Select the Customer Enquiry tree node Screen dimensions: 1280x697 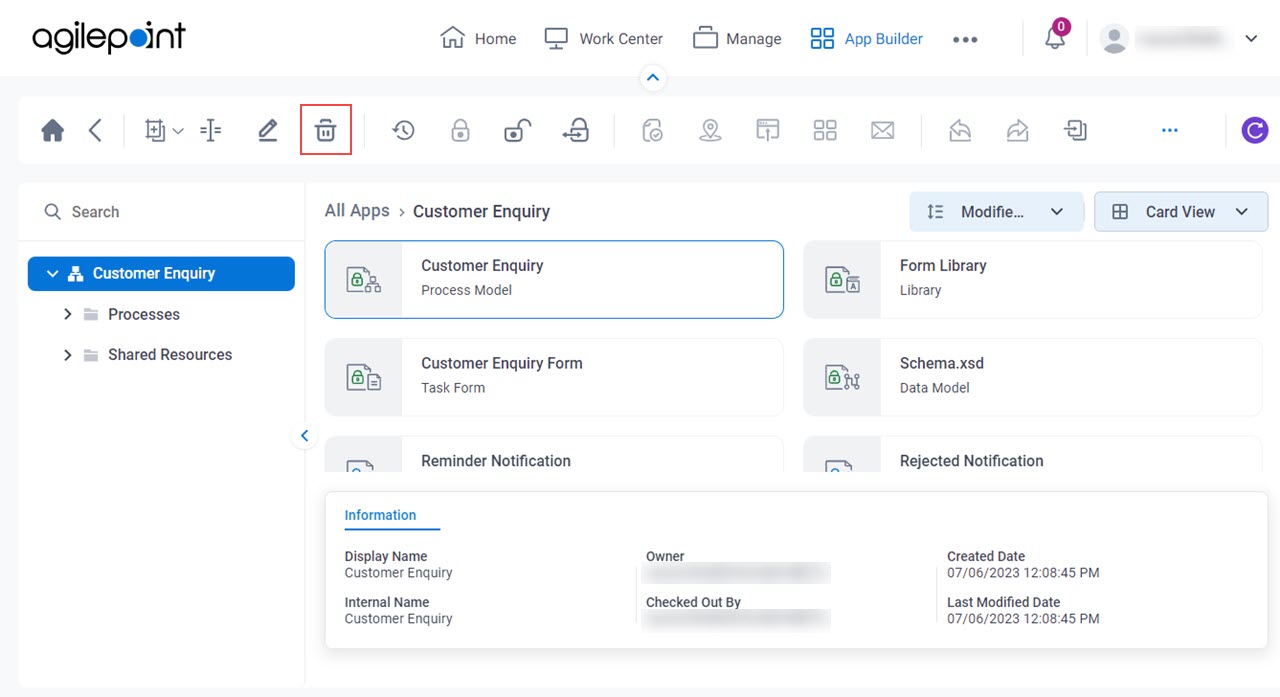[161, 273]
